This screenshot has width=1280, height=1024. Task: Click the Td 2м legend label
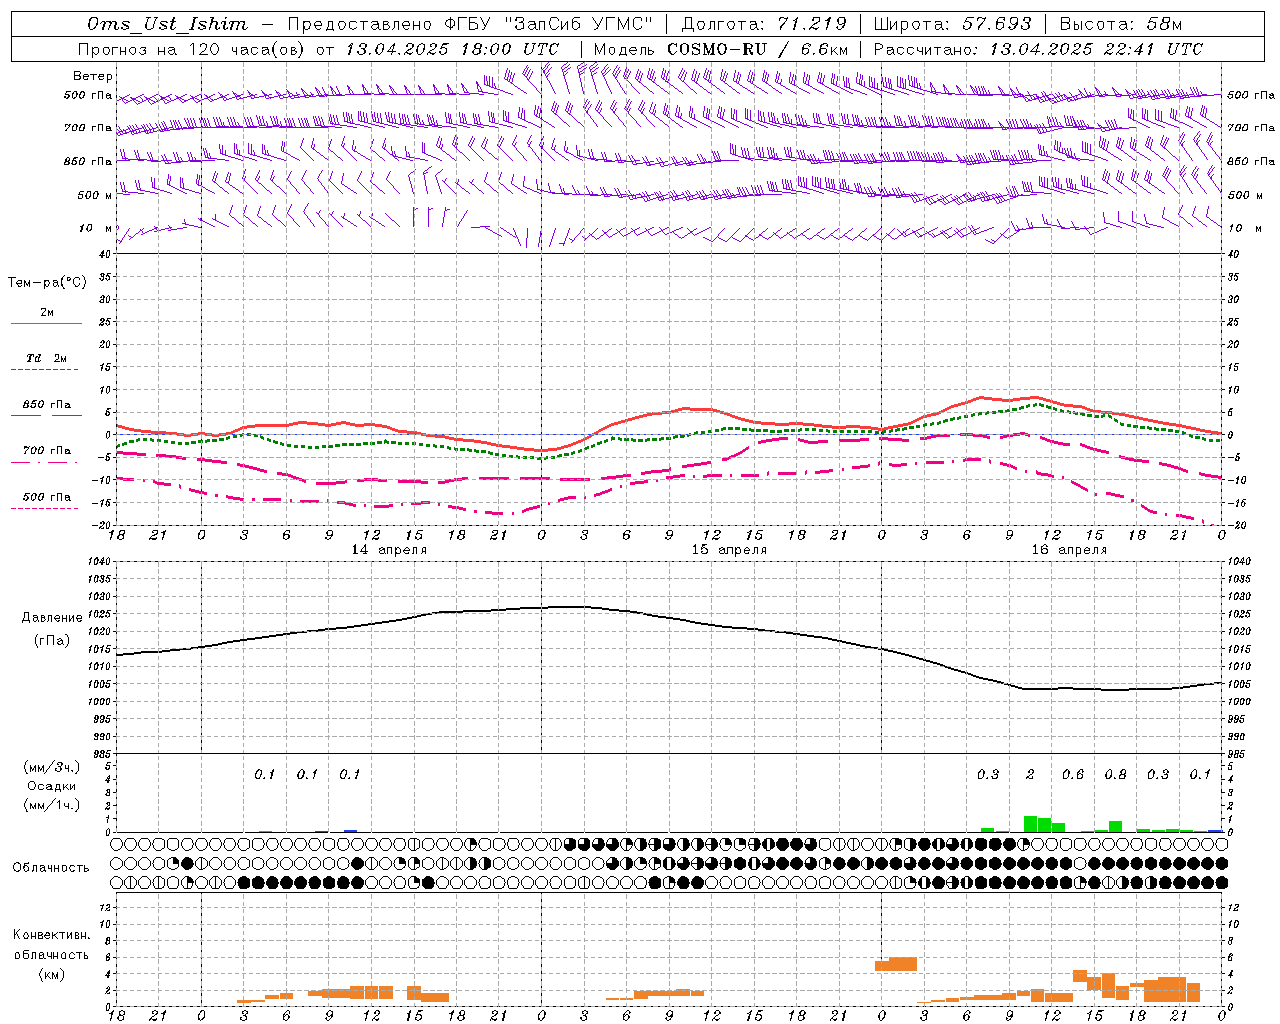(47, 358)
